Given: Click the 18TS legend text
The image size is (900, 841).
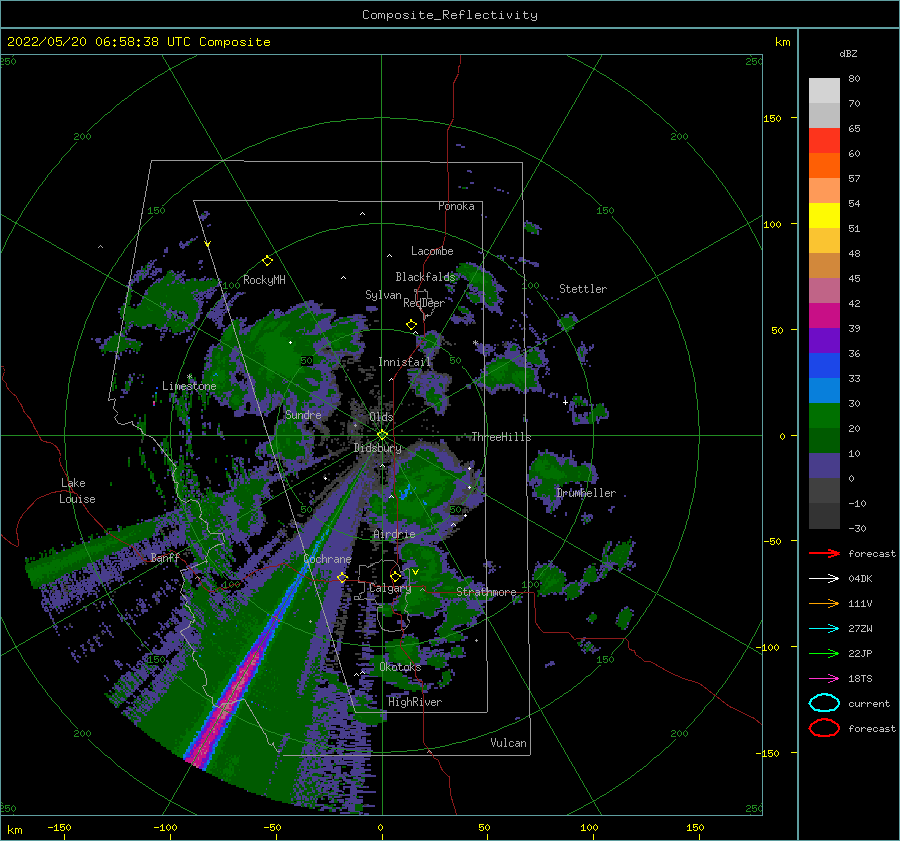Looking at the screenshot, I should coord(860,679).
